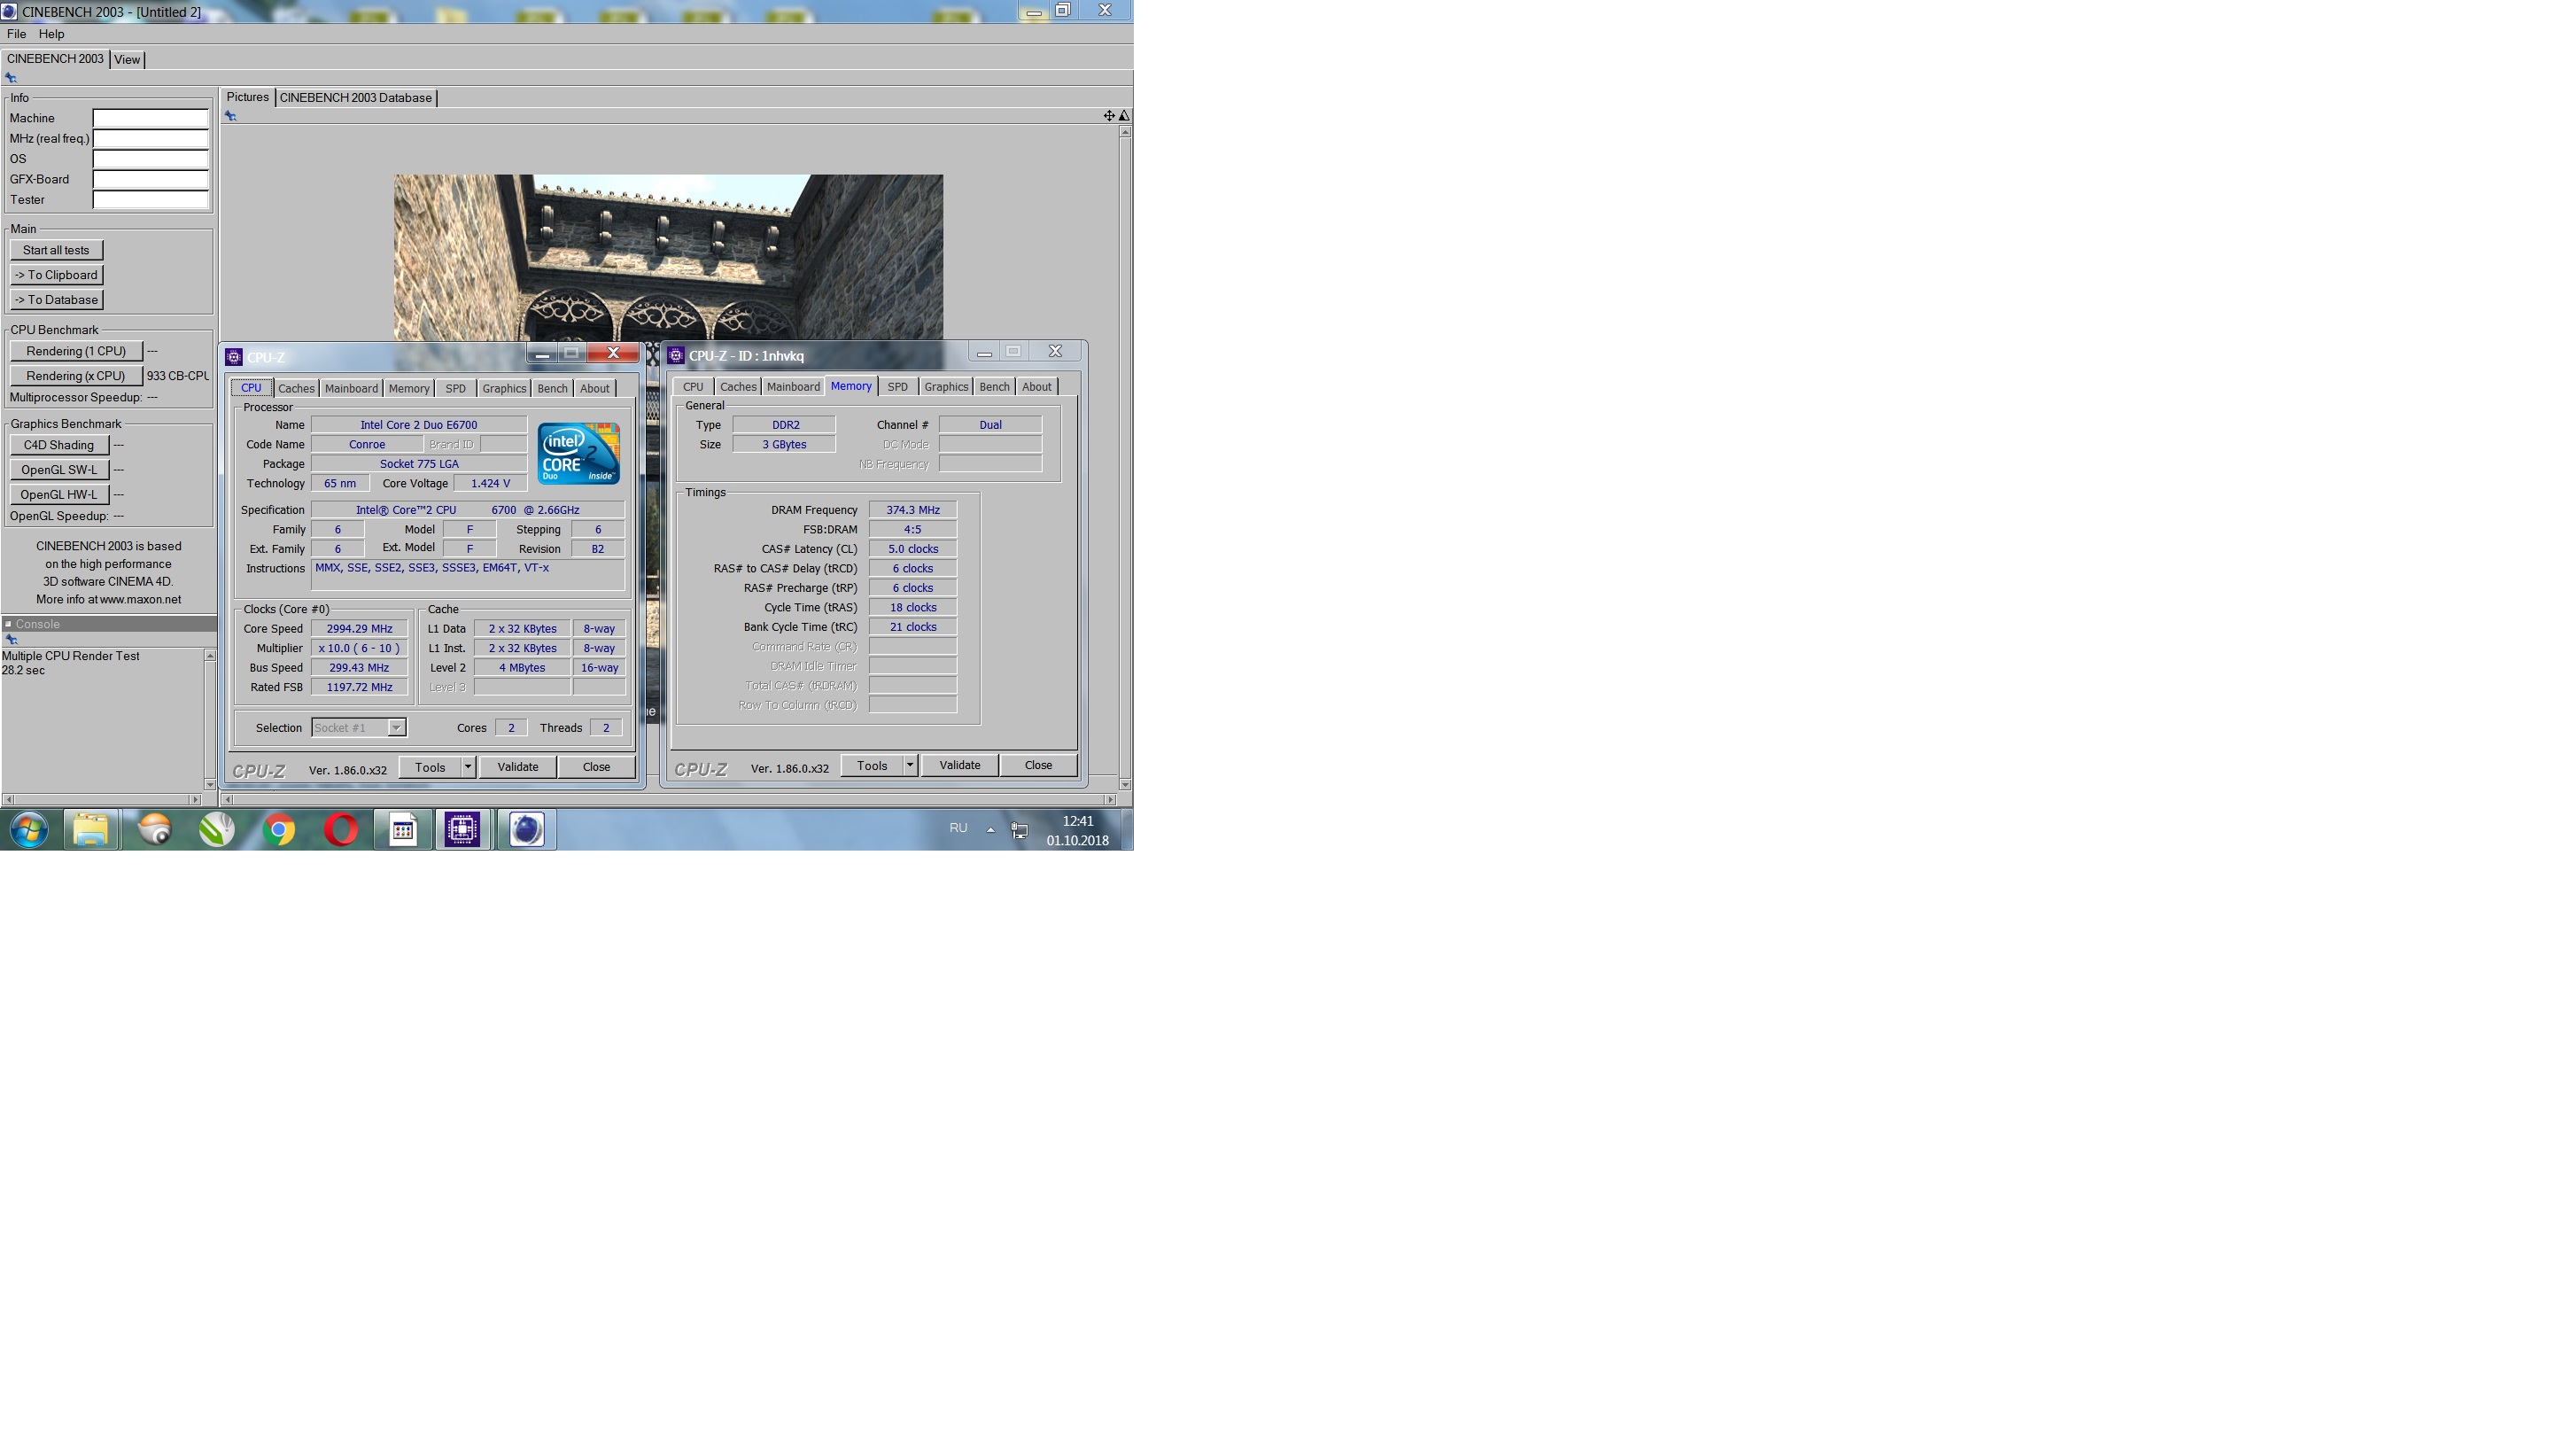
Task: Open File menu
Action: pyautogui.click(x=16, y=34)
